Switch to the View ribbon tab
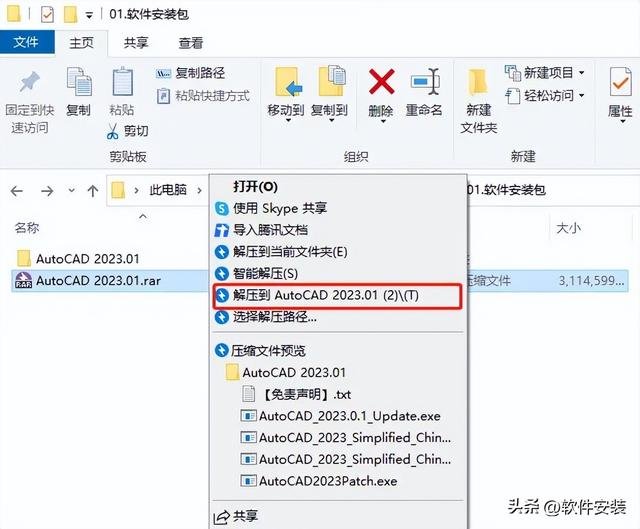This screenshot has width=640, height=529. [190, 42]
